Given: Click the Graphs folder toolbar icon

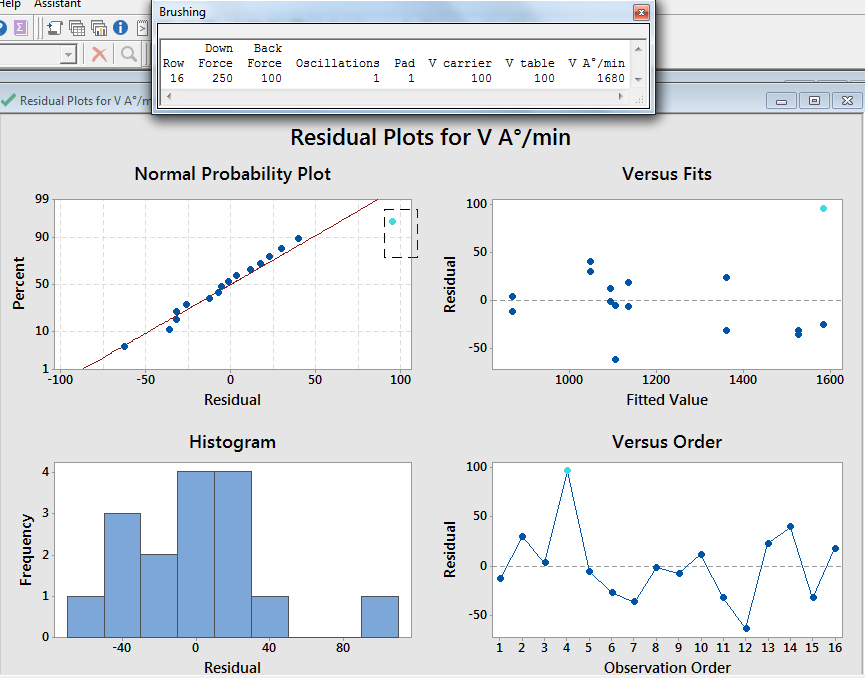Looking at the screenshot, I should point(98,27).
